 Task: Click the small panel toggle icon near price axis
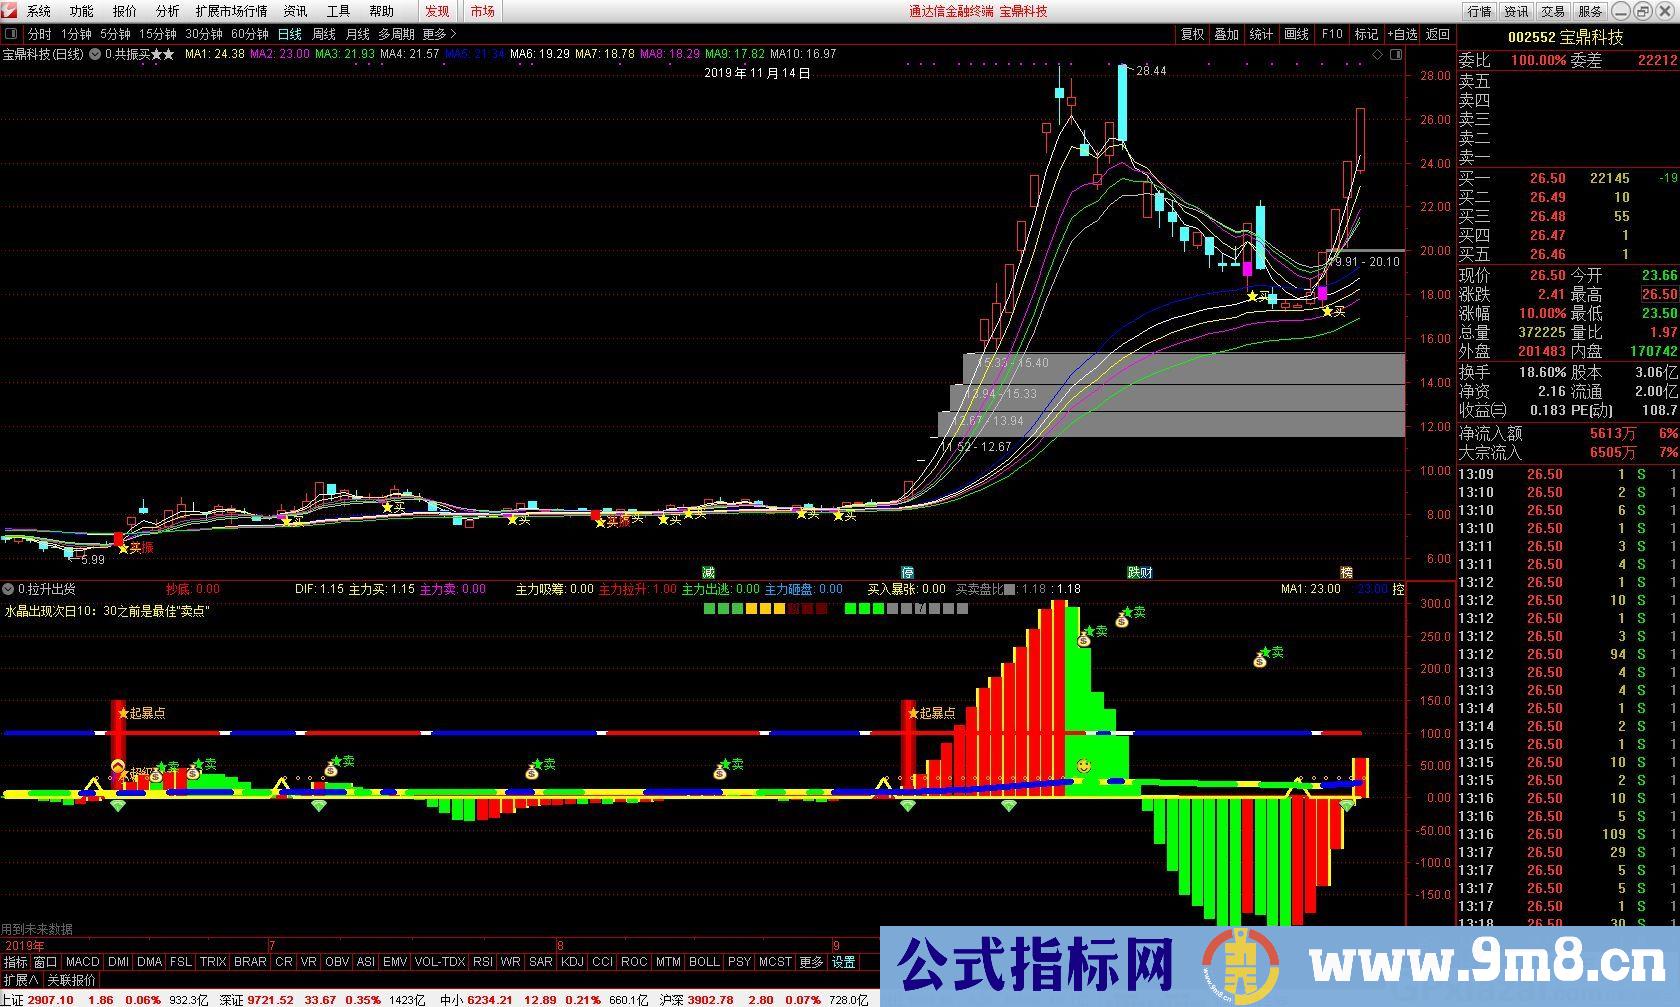[1397, 54]
